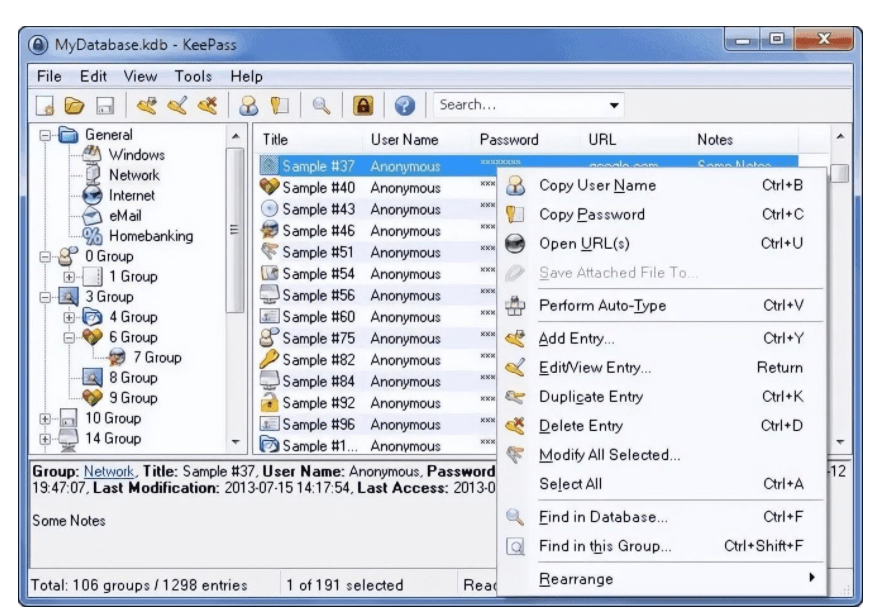Choose Delete Entry in context menu

coord(661,426)
